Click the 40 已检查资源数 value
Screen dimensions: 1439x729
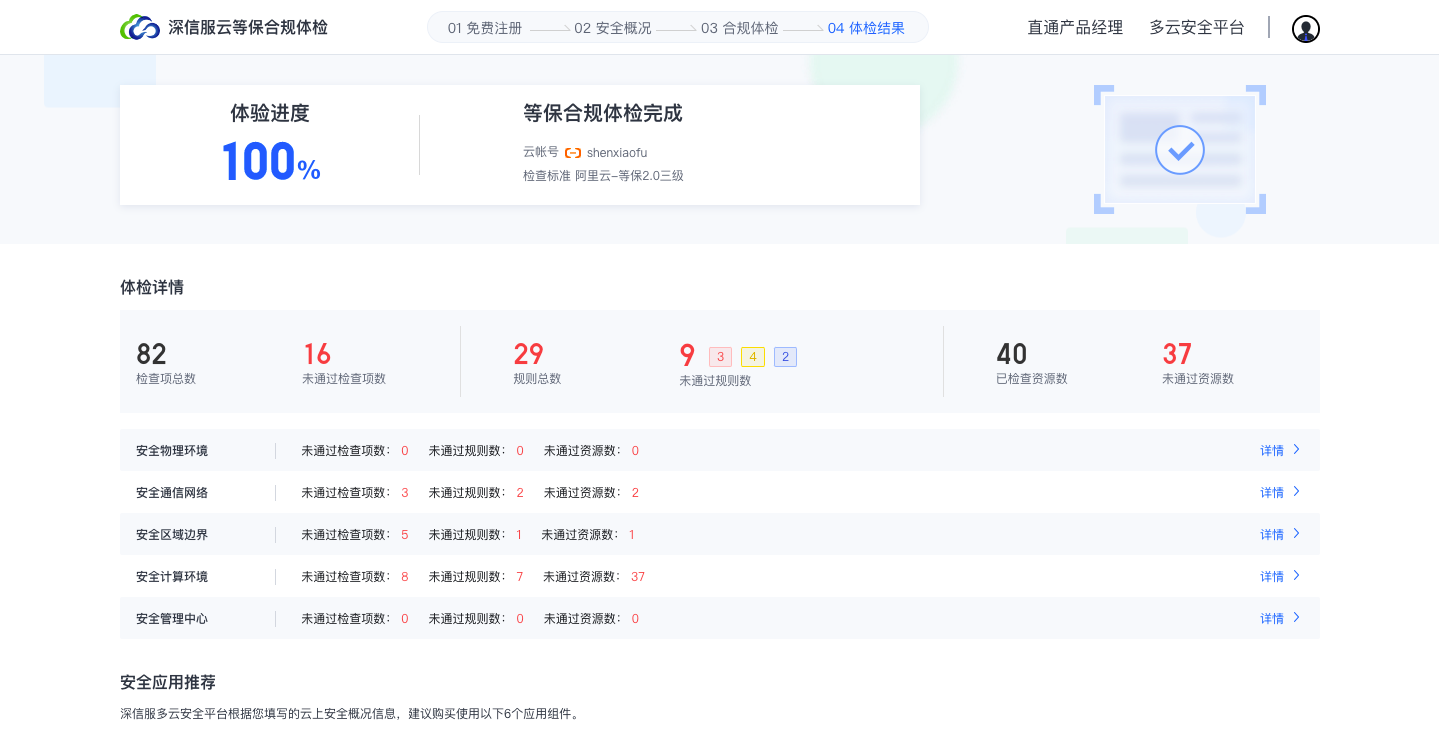pos(1012,354)
